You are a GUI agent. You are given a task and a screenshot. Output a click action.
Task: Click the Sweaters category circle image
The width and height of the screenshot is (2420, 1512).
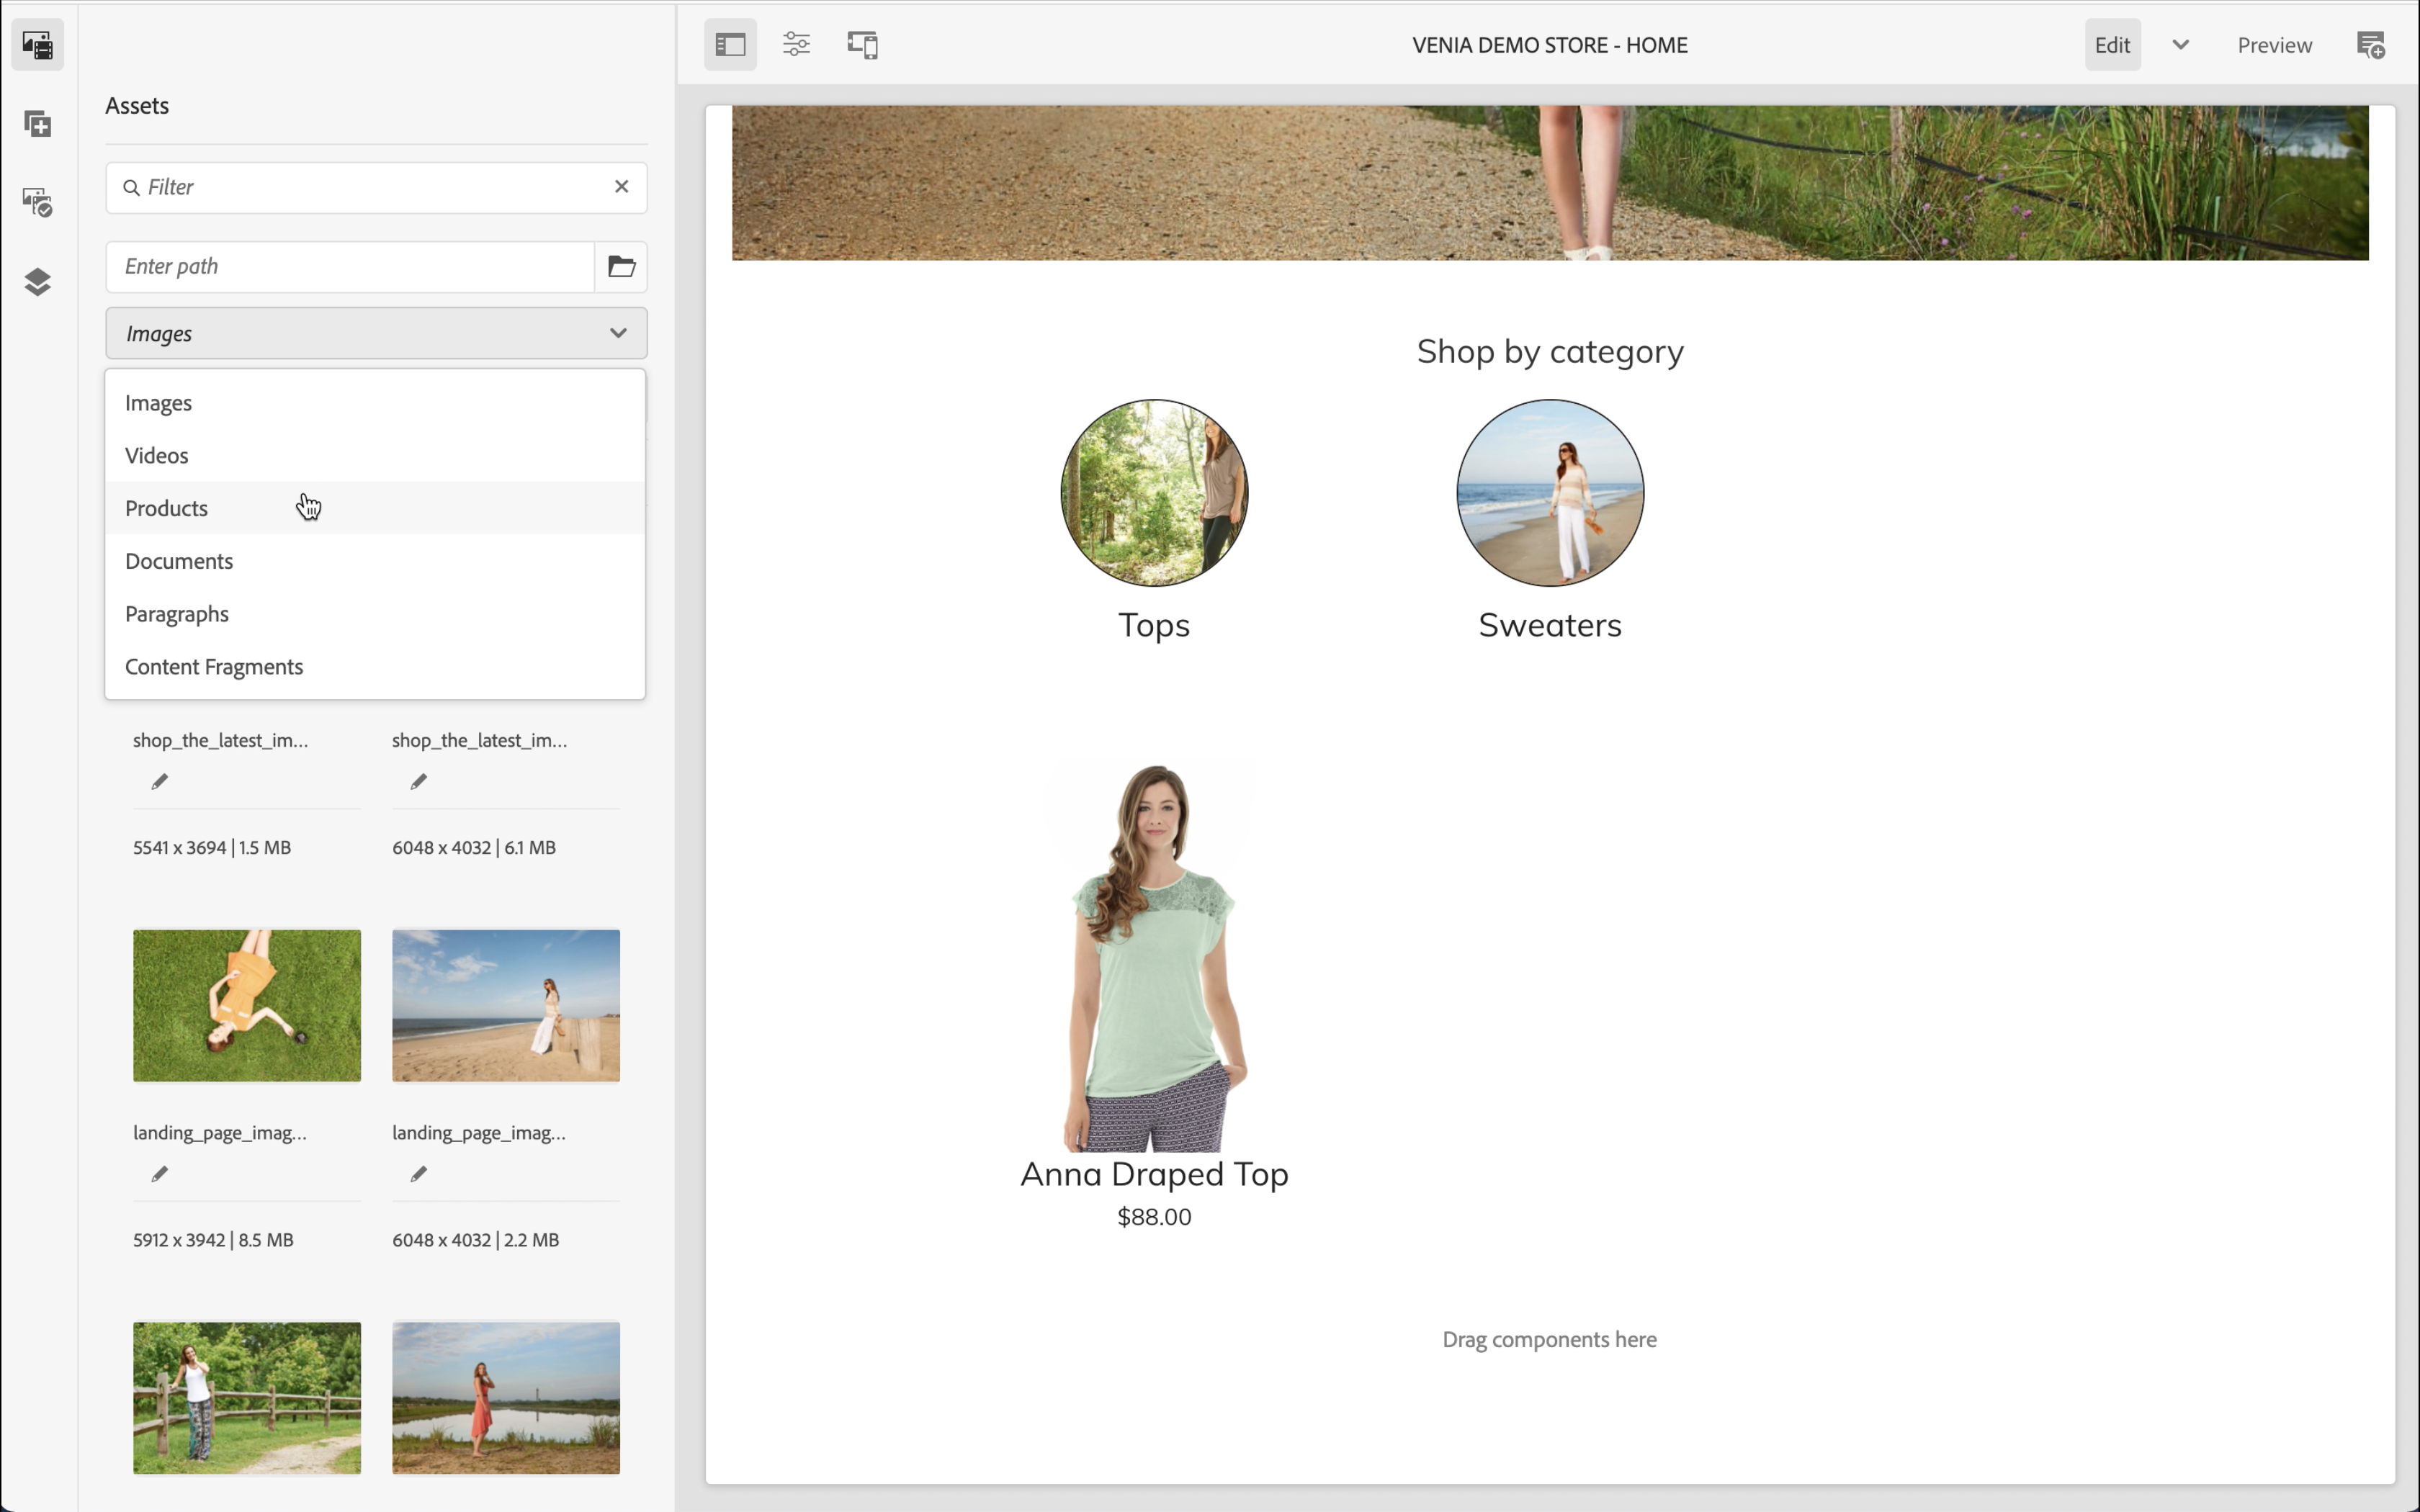[1549, 493]
